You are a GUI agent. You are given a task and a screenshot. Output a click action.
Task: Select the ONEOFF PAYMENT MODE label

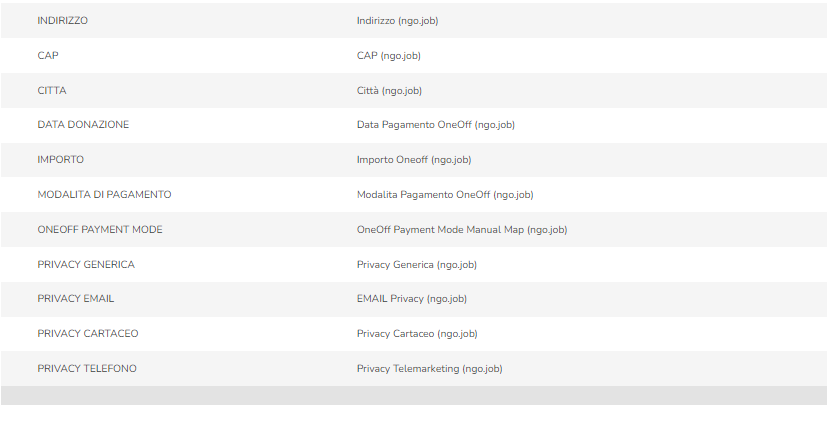tap(100, 230)
